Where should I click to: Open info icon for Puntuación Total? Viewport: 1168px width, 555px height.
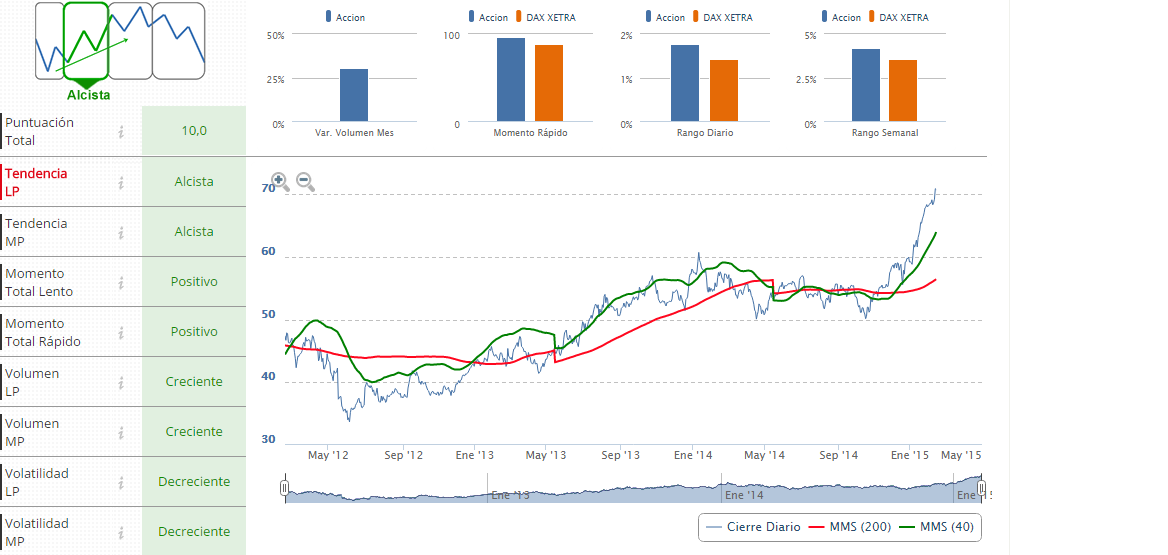121,132
